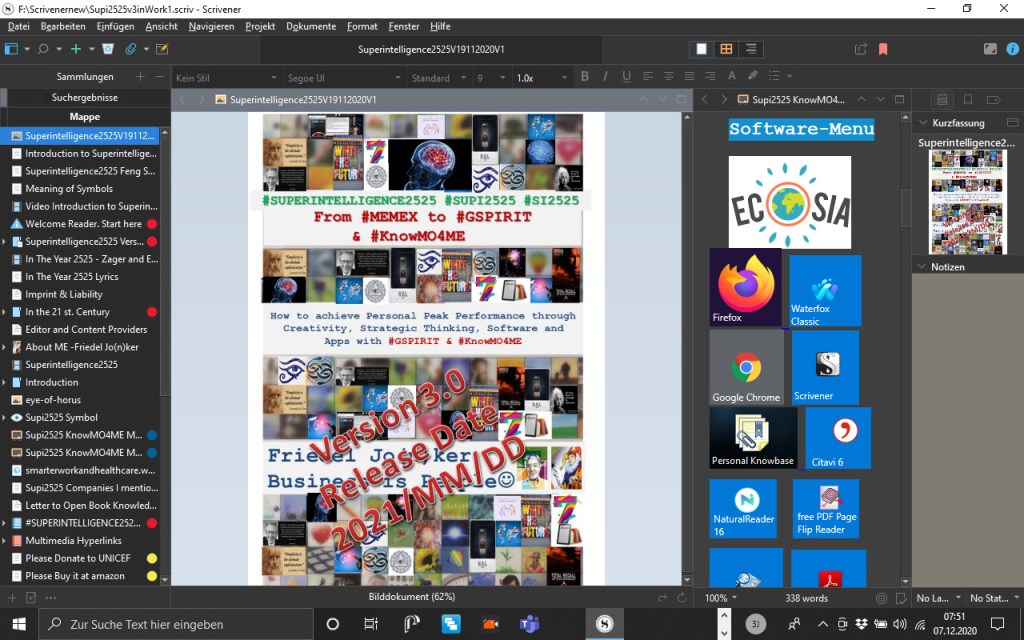Open the Format menu
Image resolution: width=1024 pixels, height=640 pixels.
362,26
